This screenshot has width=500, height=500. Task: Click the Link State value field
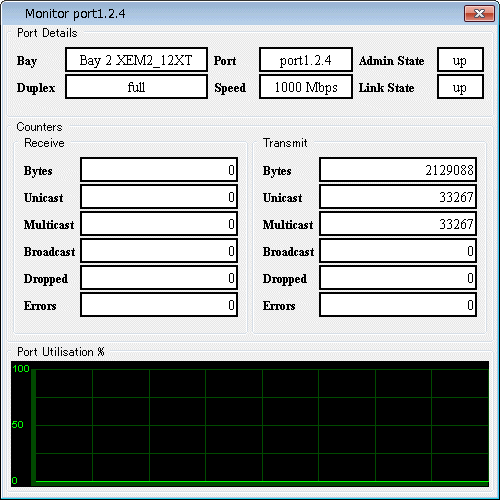tap(460, 87)
